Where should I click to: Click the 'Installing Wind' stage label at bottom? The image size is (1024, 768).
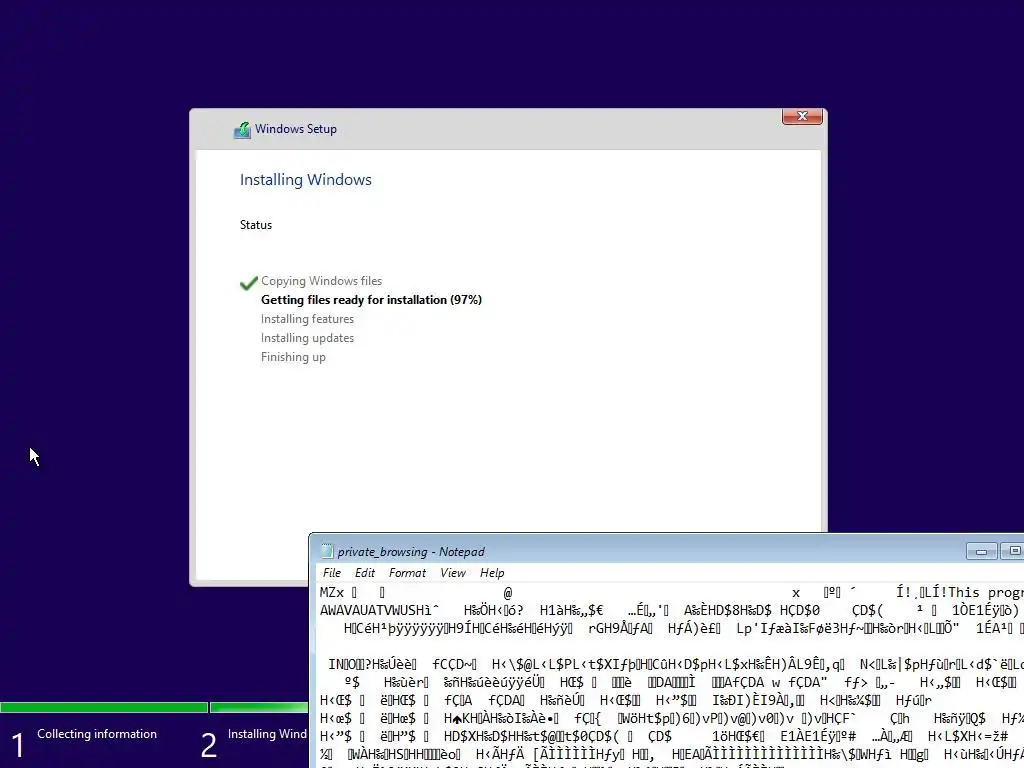[267, 734]
